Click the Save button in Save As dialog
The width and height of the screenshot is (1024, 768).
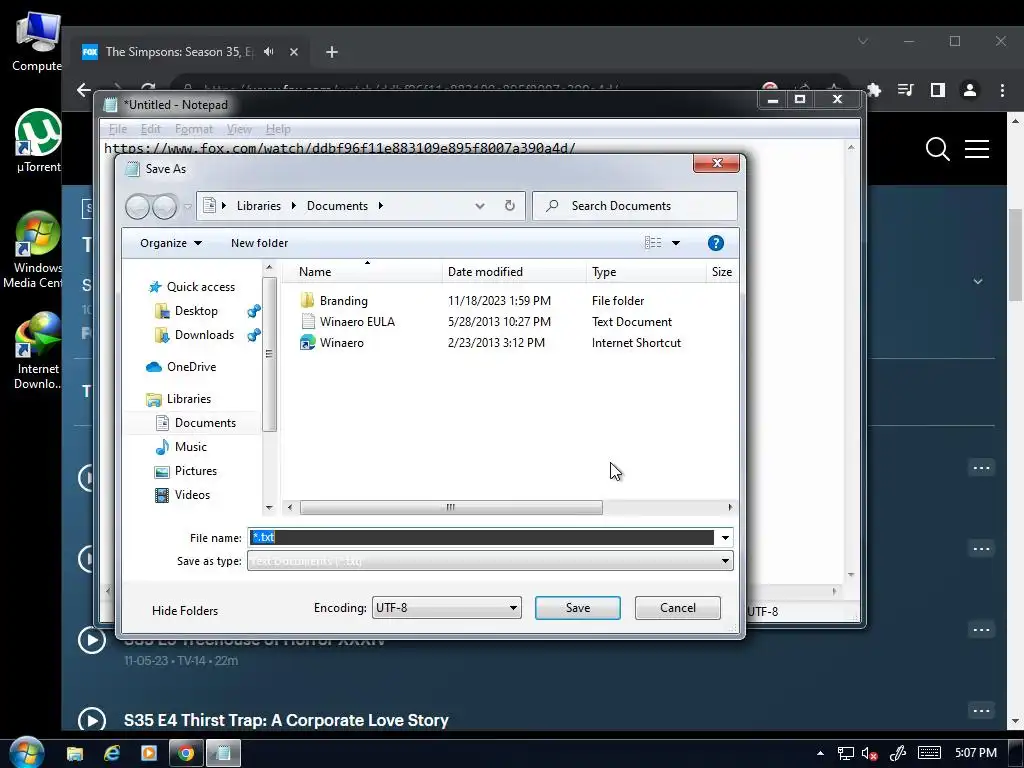(x=577, y=607)
